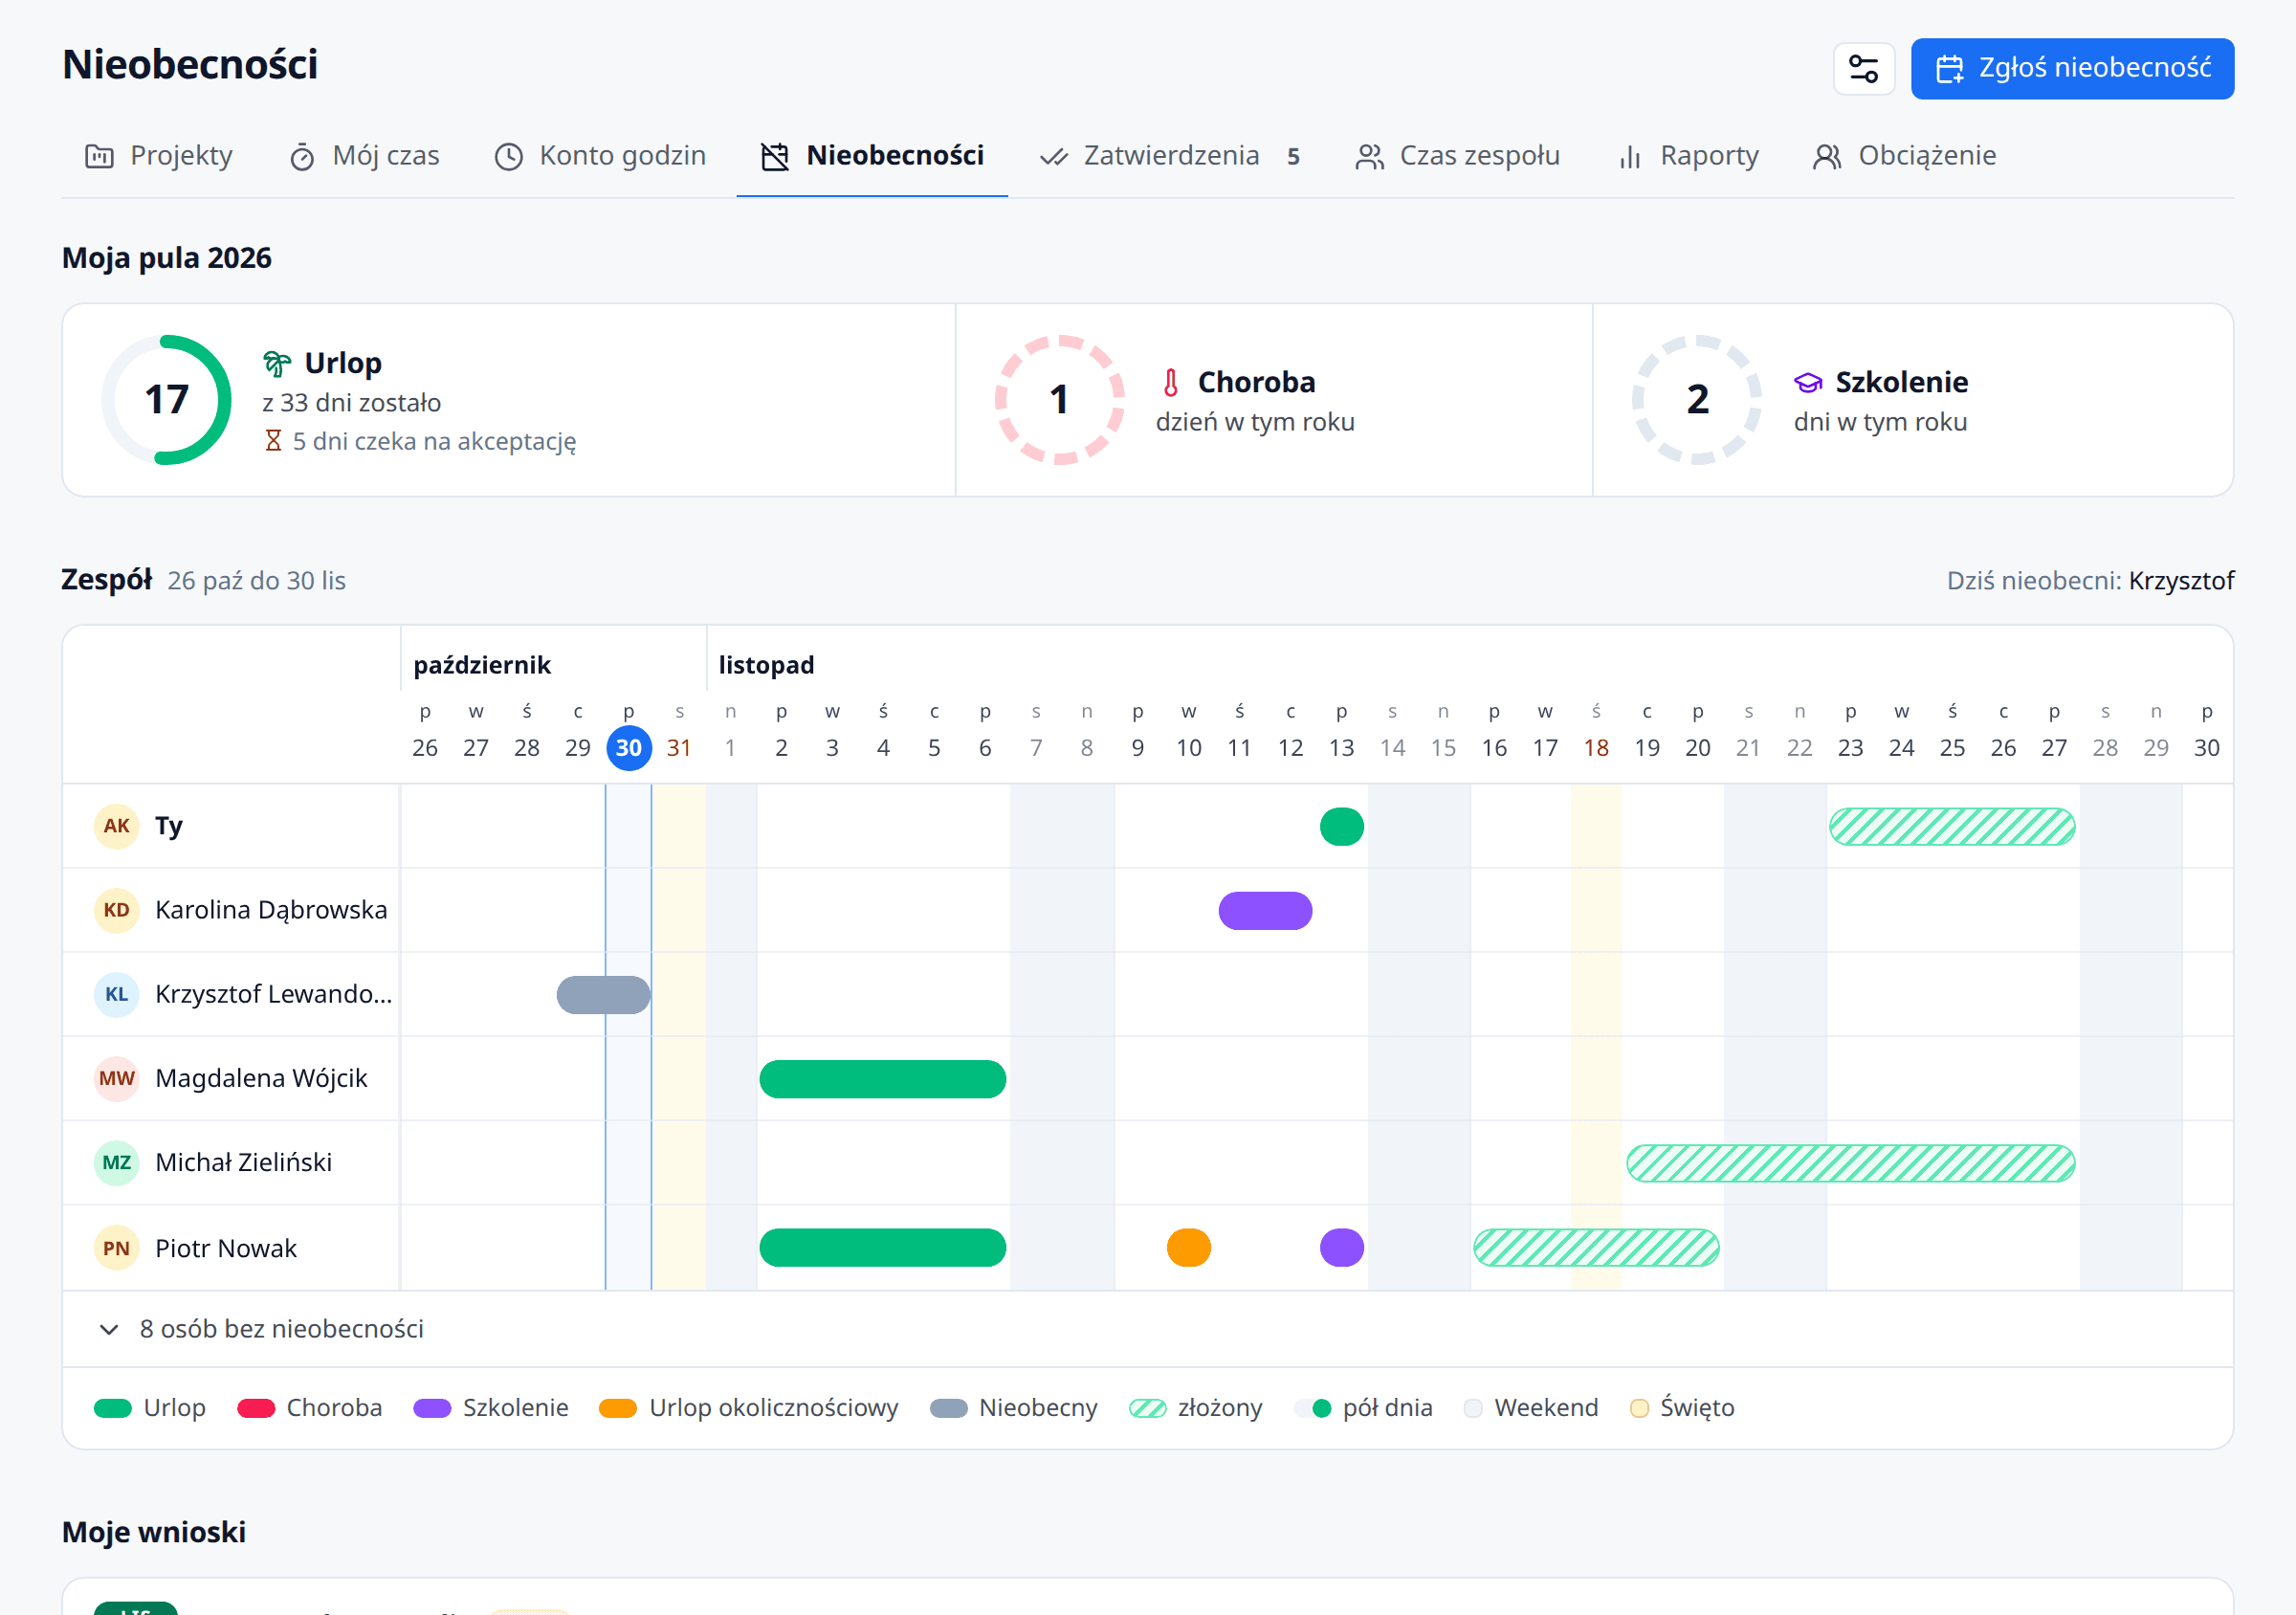This screenshot has height=1615, width=2296.
Task: Go to Obciążenie tab
Action: coord(1905,156)
